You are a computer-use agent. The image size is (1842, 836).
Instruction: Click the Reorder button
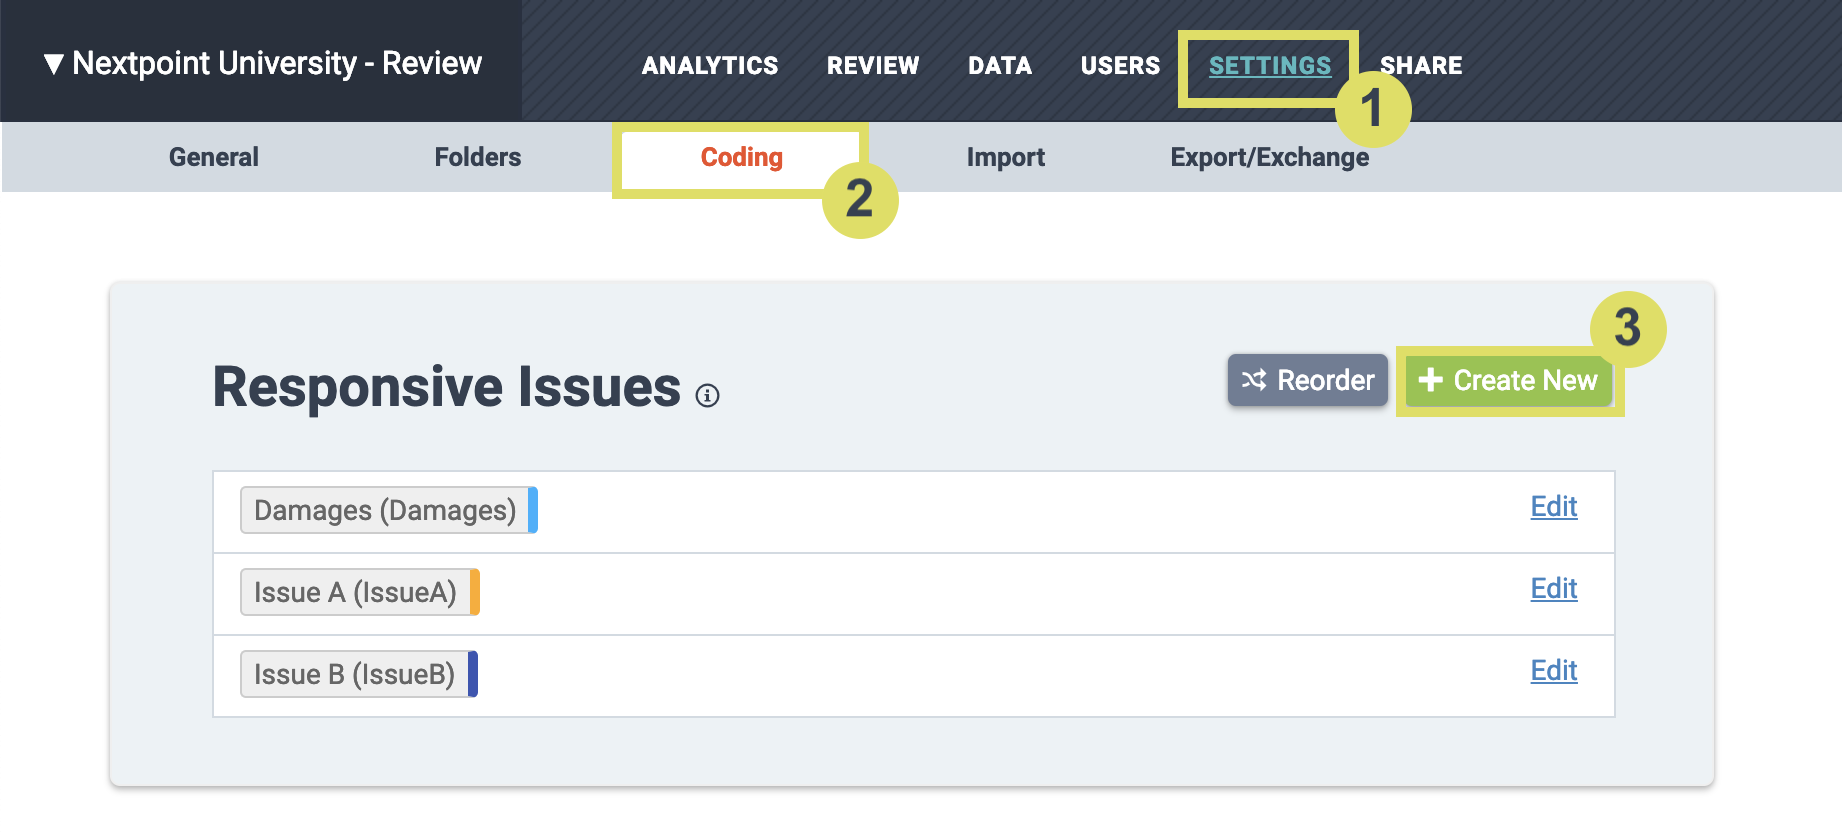point(1308,380)
